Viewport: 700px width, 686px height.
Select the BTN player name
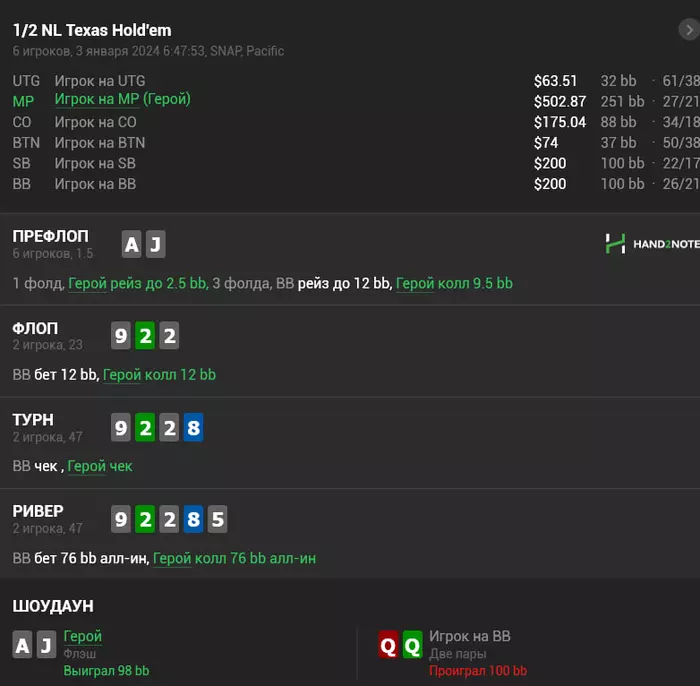(100, 143)
